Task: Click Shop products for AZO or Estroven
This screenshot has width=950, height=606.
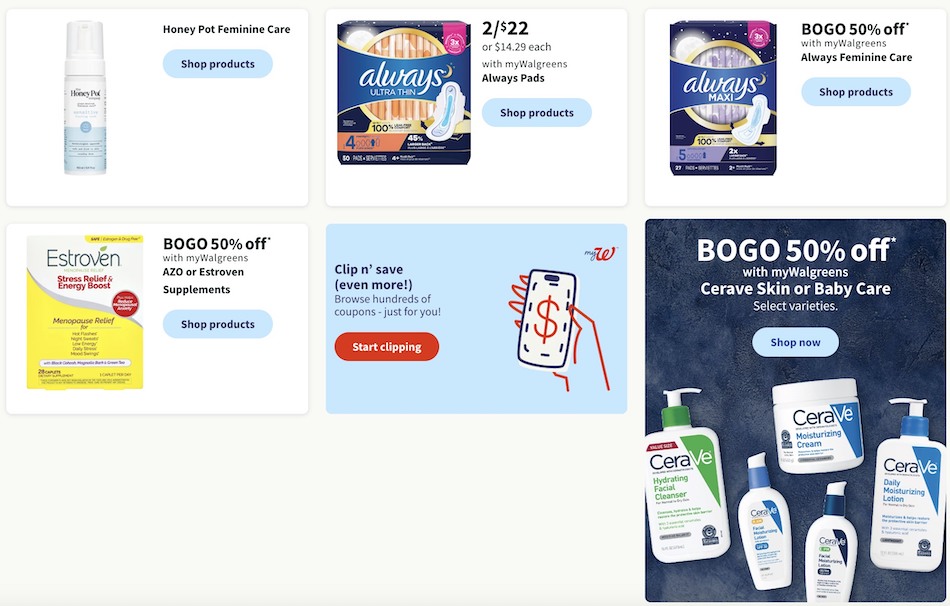Action: click(x=218, y=324)
